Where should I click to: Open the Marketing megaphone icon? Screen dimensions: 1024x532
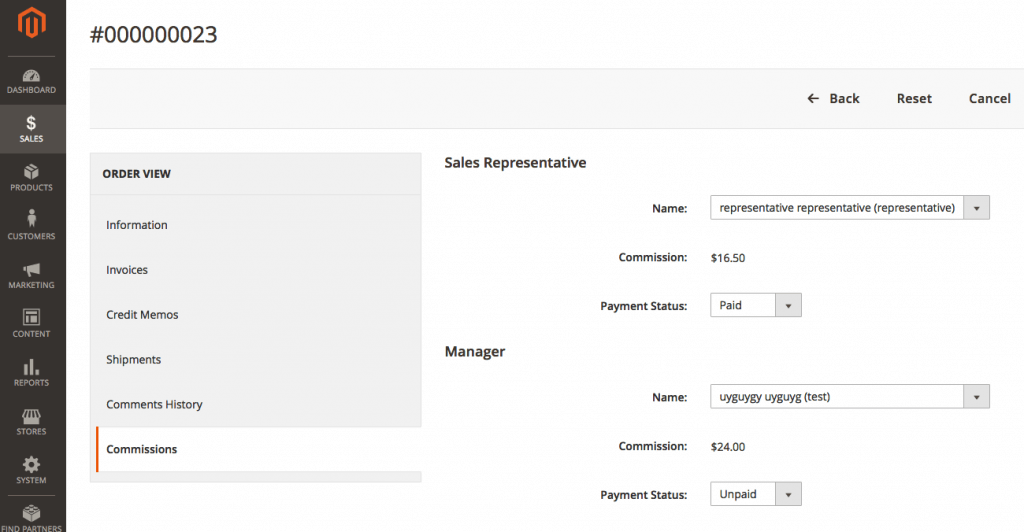pyautogui.click(x=32, y=270)
